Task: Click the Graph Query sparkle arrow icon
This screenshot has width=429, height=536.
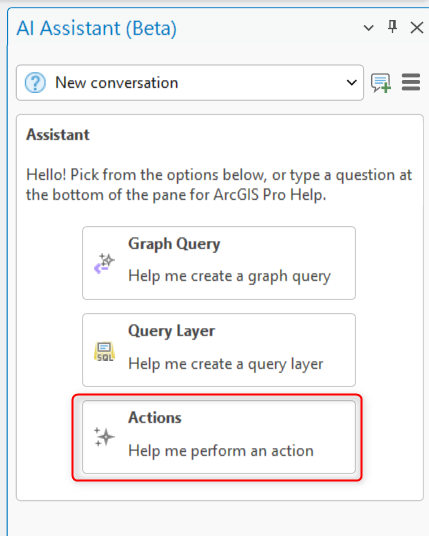Action: [x=104, y=264]
